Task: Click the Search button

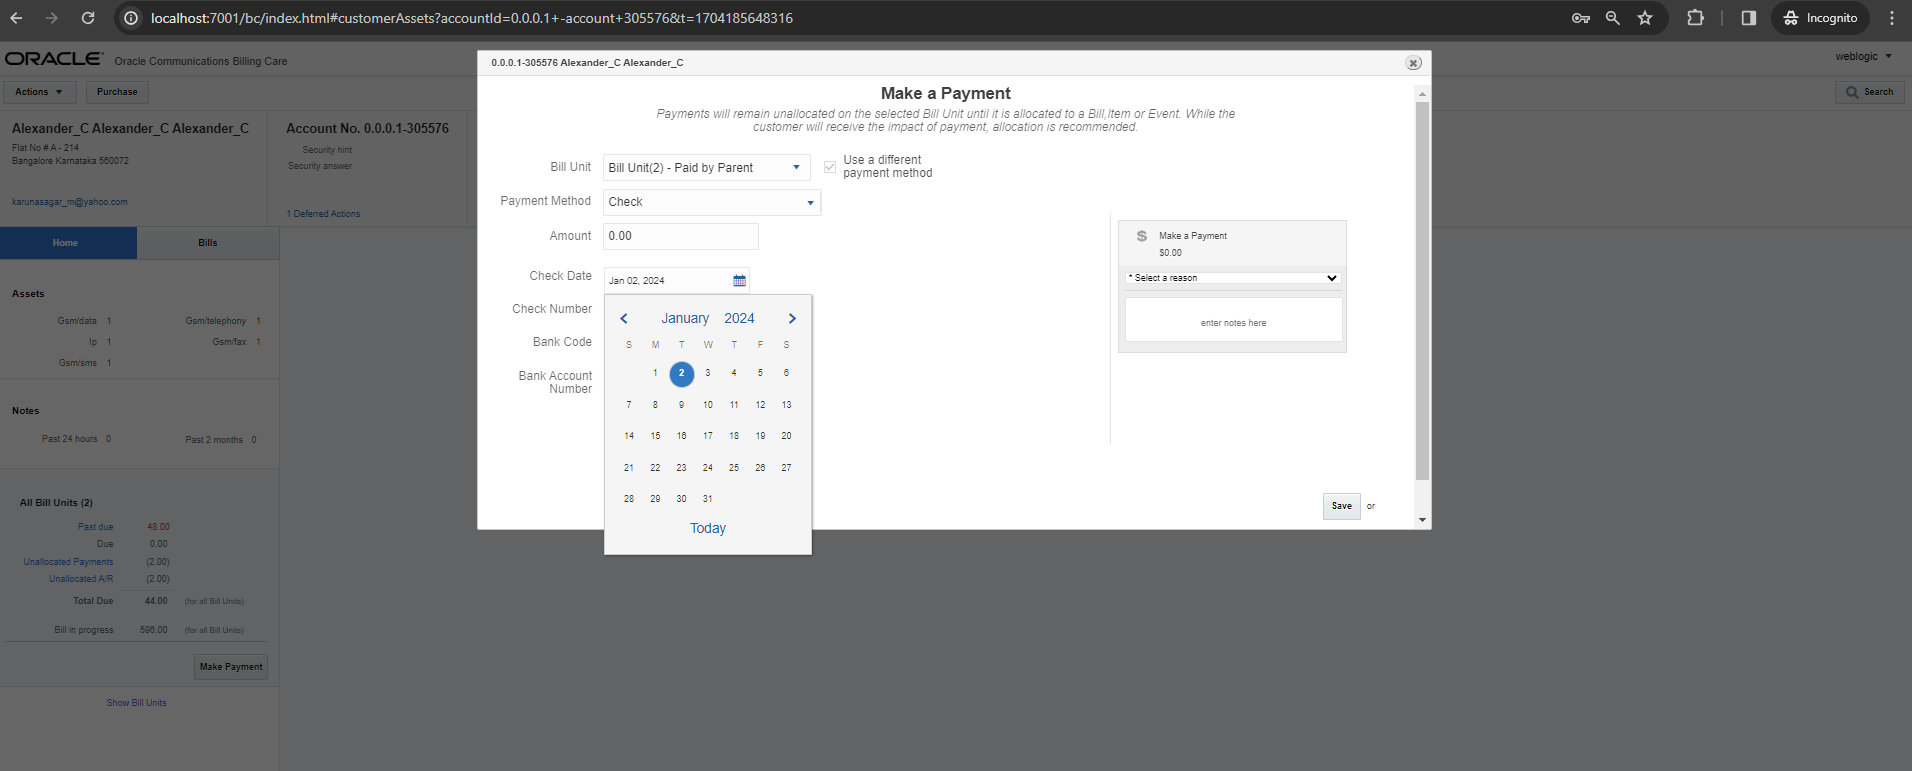Action: [x=1870, y=92]
